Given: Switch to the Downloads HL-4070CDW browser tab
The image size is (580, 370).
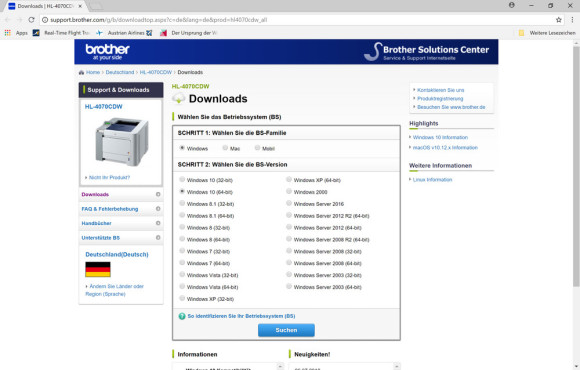Looking at the screenshot, I should click(45, 6).
